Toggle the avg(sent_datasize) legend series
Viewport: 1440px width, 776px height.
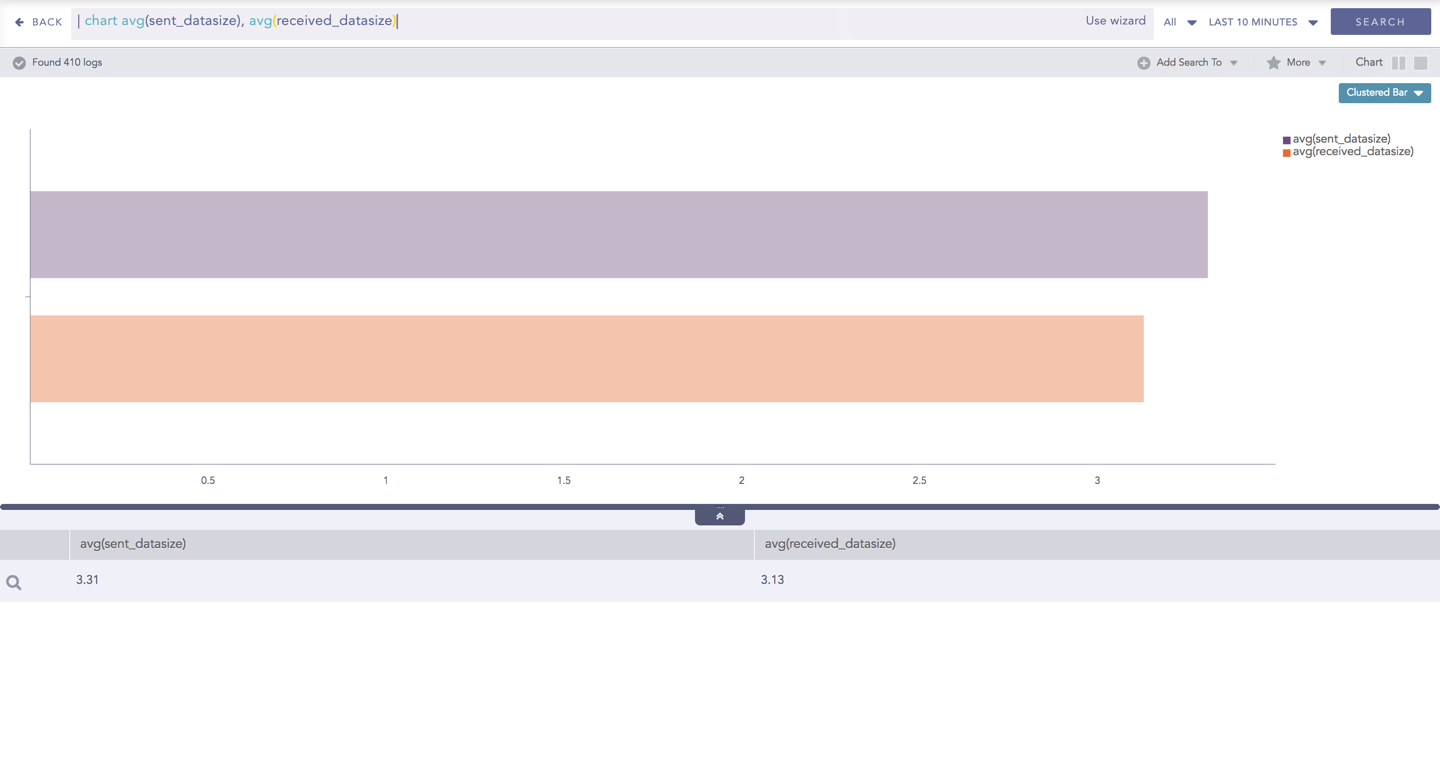[x=1340, y=139]
